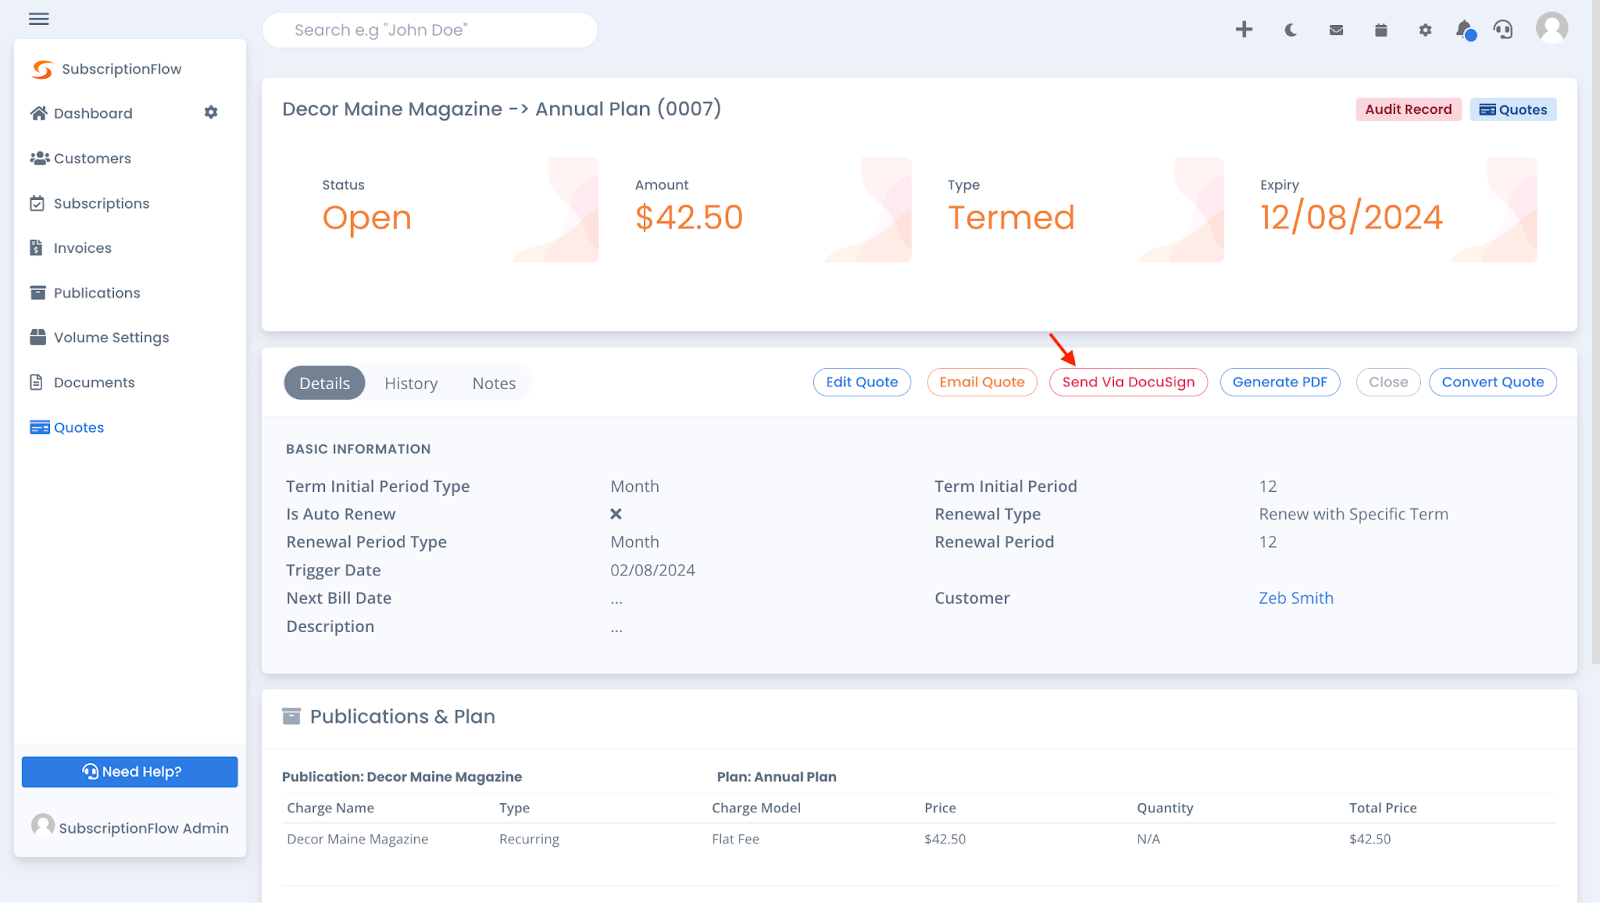This screenshot has width=1600, height=903.
Task: Click the Edit Quote button
Action: coord(862,382)
